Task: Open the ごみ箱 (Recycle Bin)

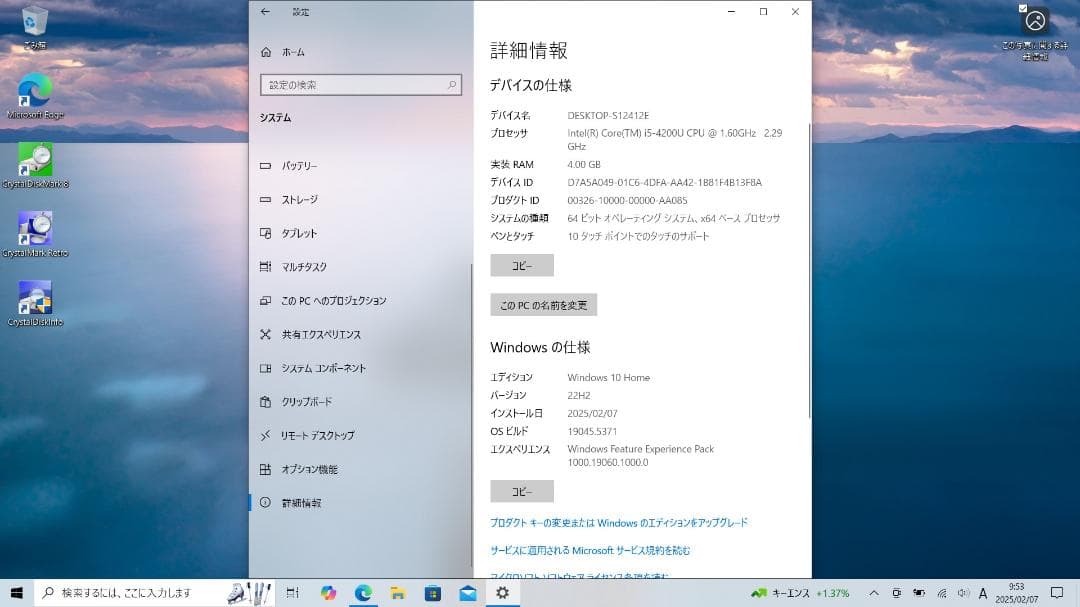Action: pyautogui.click(x=35, y=22)
